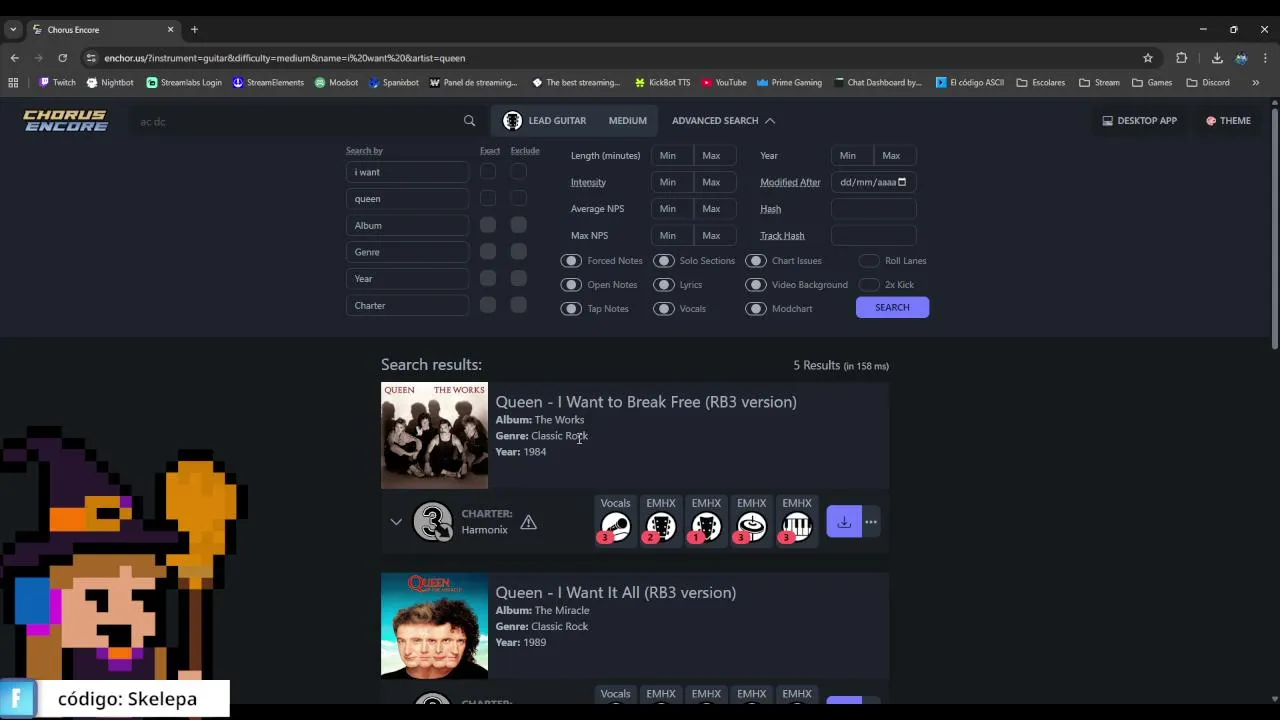This screenshot has height=720, width=1280.
Task: Click the Hash input field
Action: [873, 210]
